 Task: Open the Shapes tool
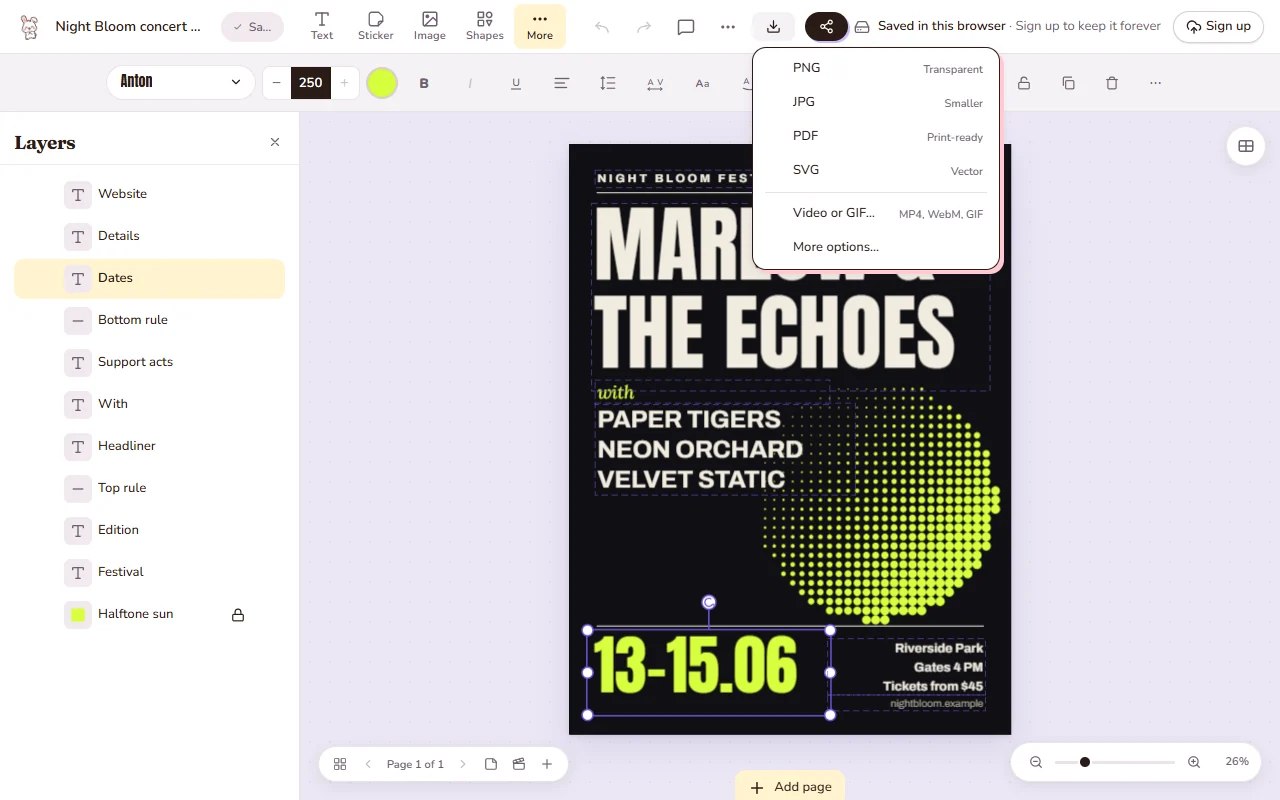click(x=485, y=26)
